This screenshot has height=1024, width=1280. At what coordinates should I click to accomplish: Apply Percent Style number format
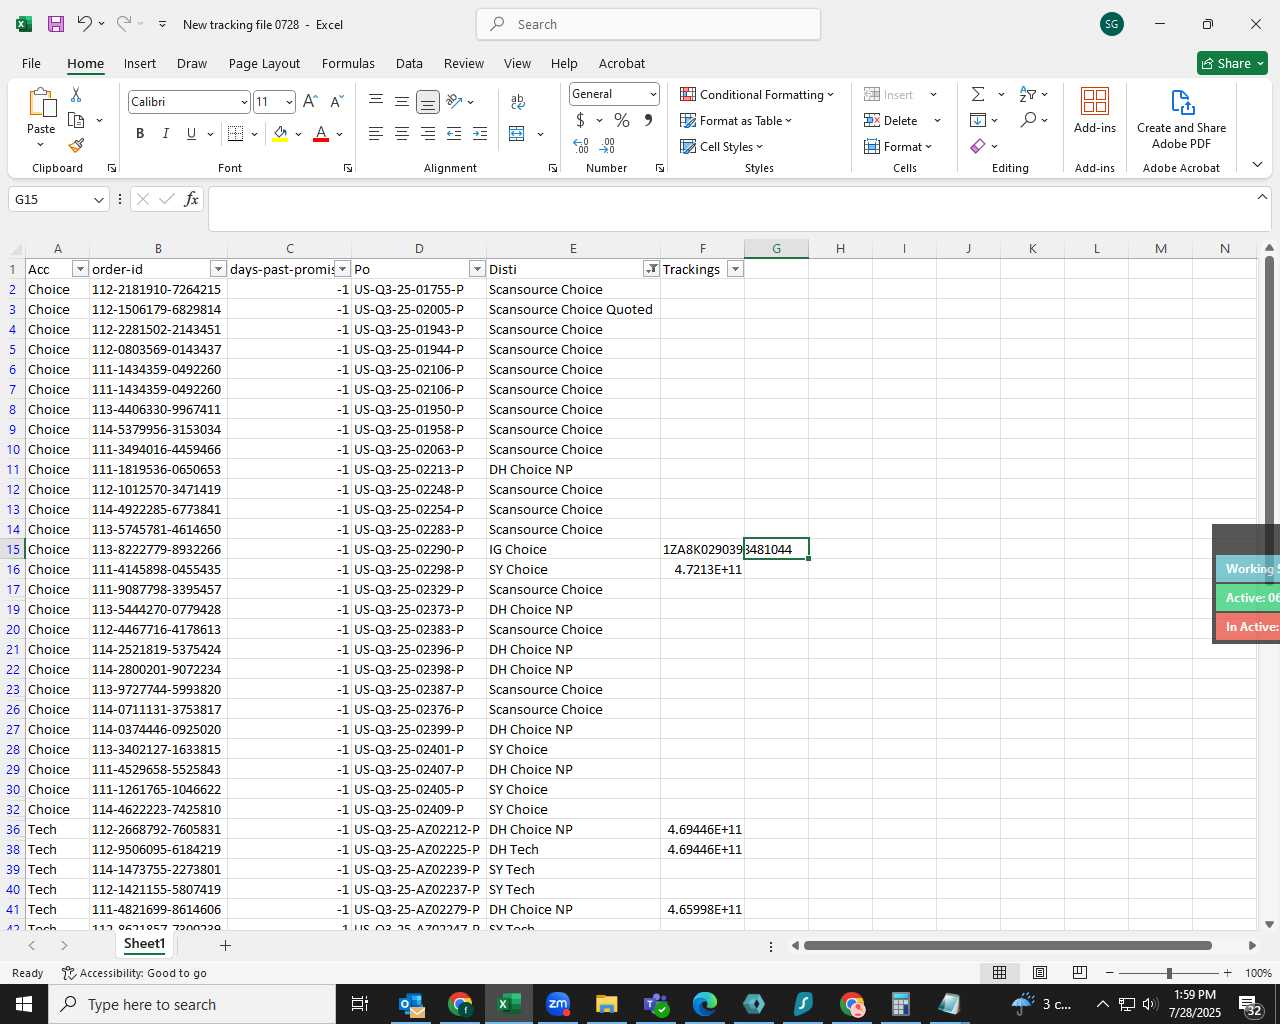[x=622, y=120]
